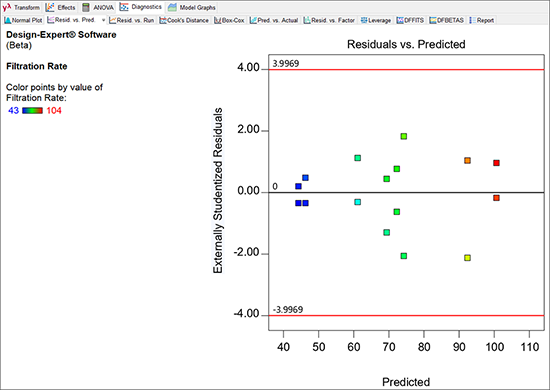Image resolution: width=550 pixels, height=390 pixels.
Task: Select the red data point near 100 predicted
Action: pos(496,163)
